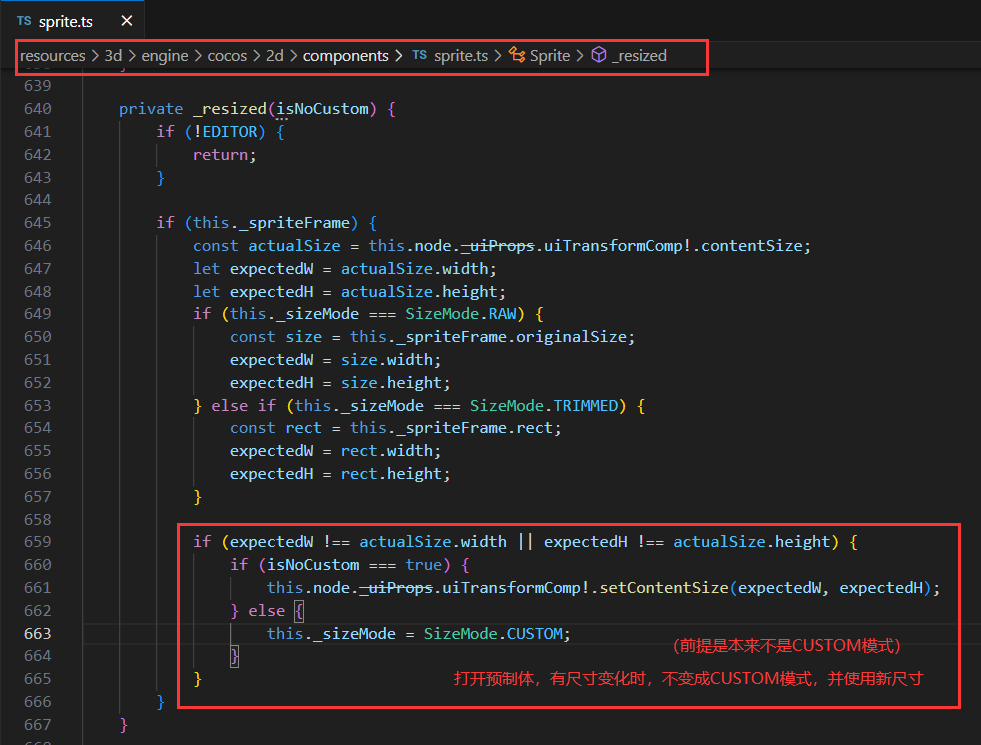
Task: Click 'SizeMode.RAW' on line 649
Action: coord(460,314)
